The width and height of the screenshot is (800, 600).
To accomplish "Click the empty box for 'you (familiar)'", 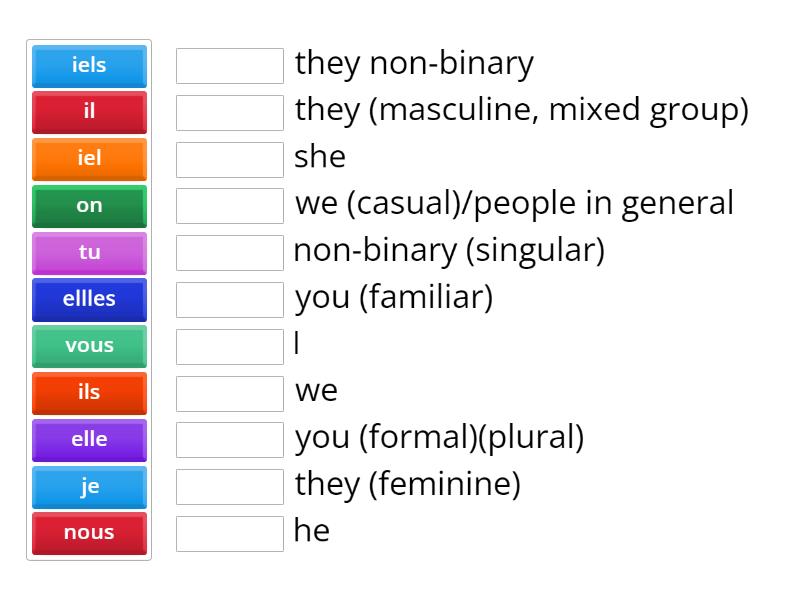I will point(230,300).
